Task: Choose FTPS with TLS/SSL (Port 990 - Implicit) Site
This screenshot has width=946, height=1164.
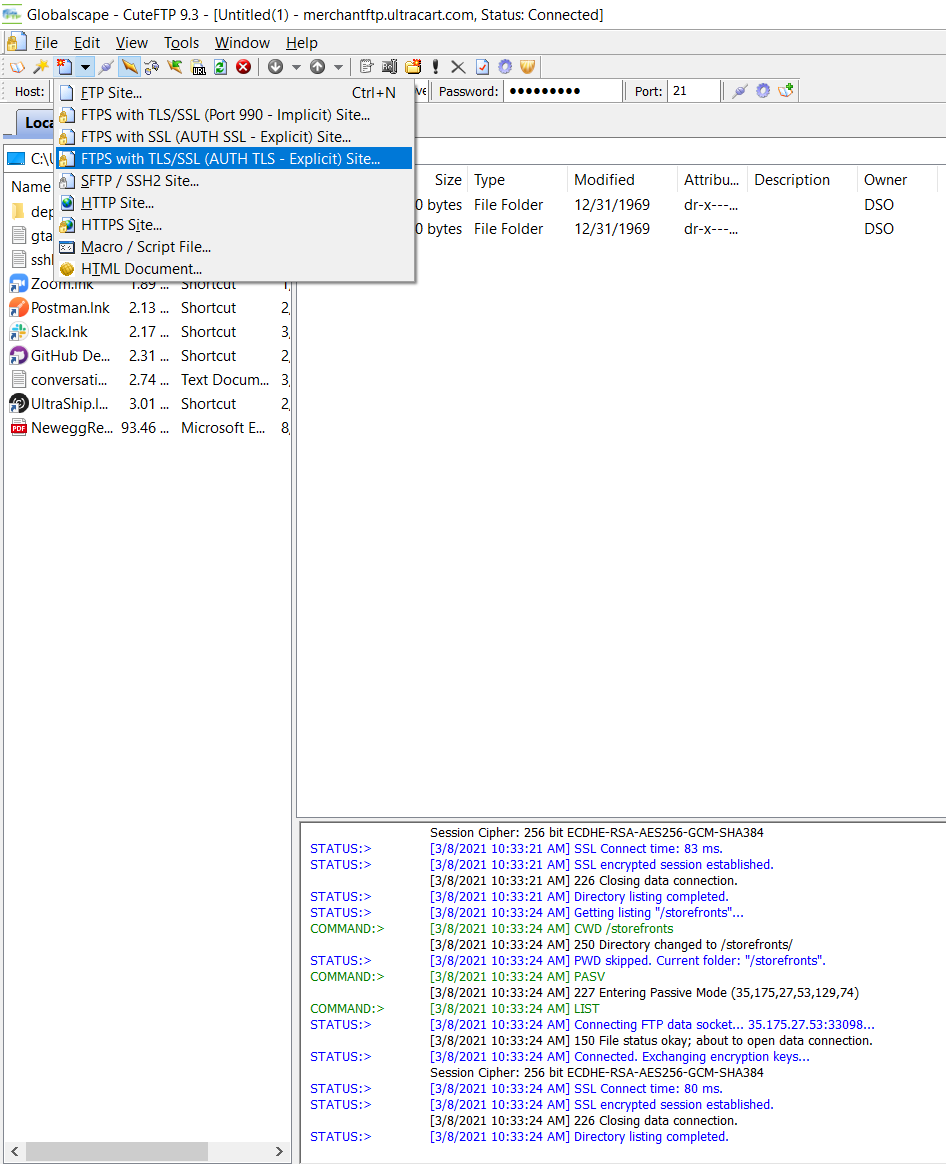Action: [x=234, y=115]
